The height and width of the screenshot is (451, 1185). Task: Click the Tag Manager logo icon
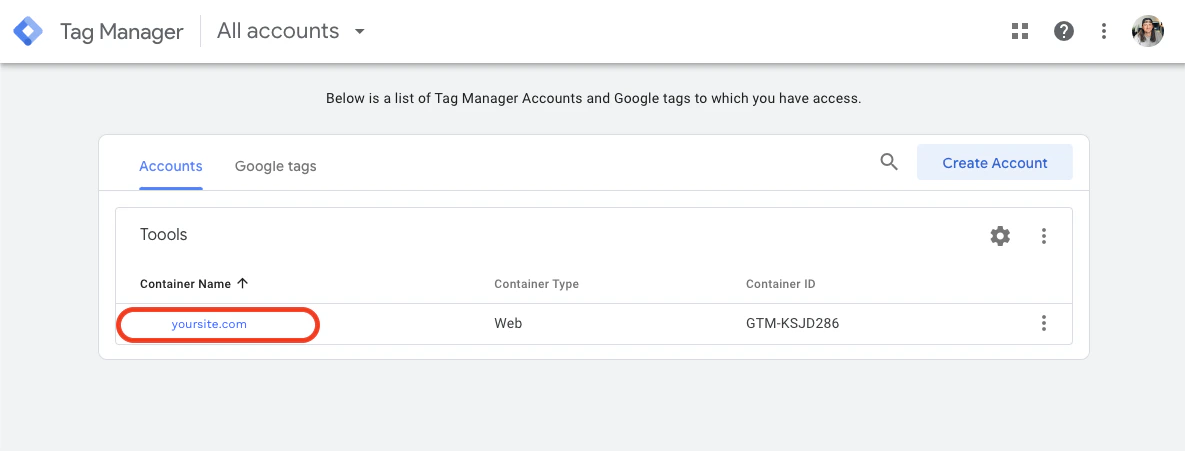pos(28,31)
